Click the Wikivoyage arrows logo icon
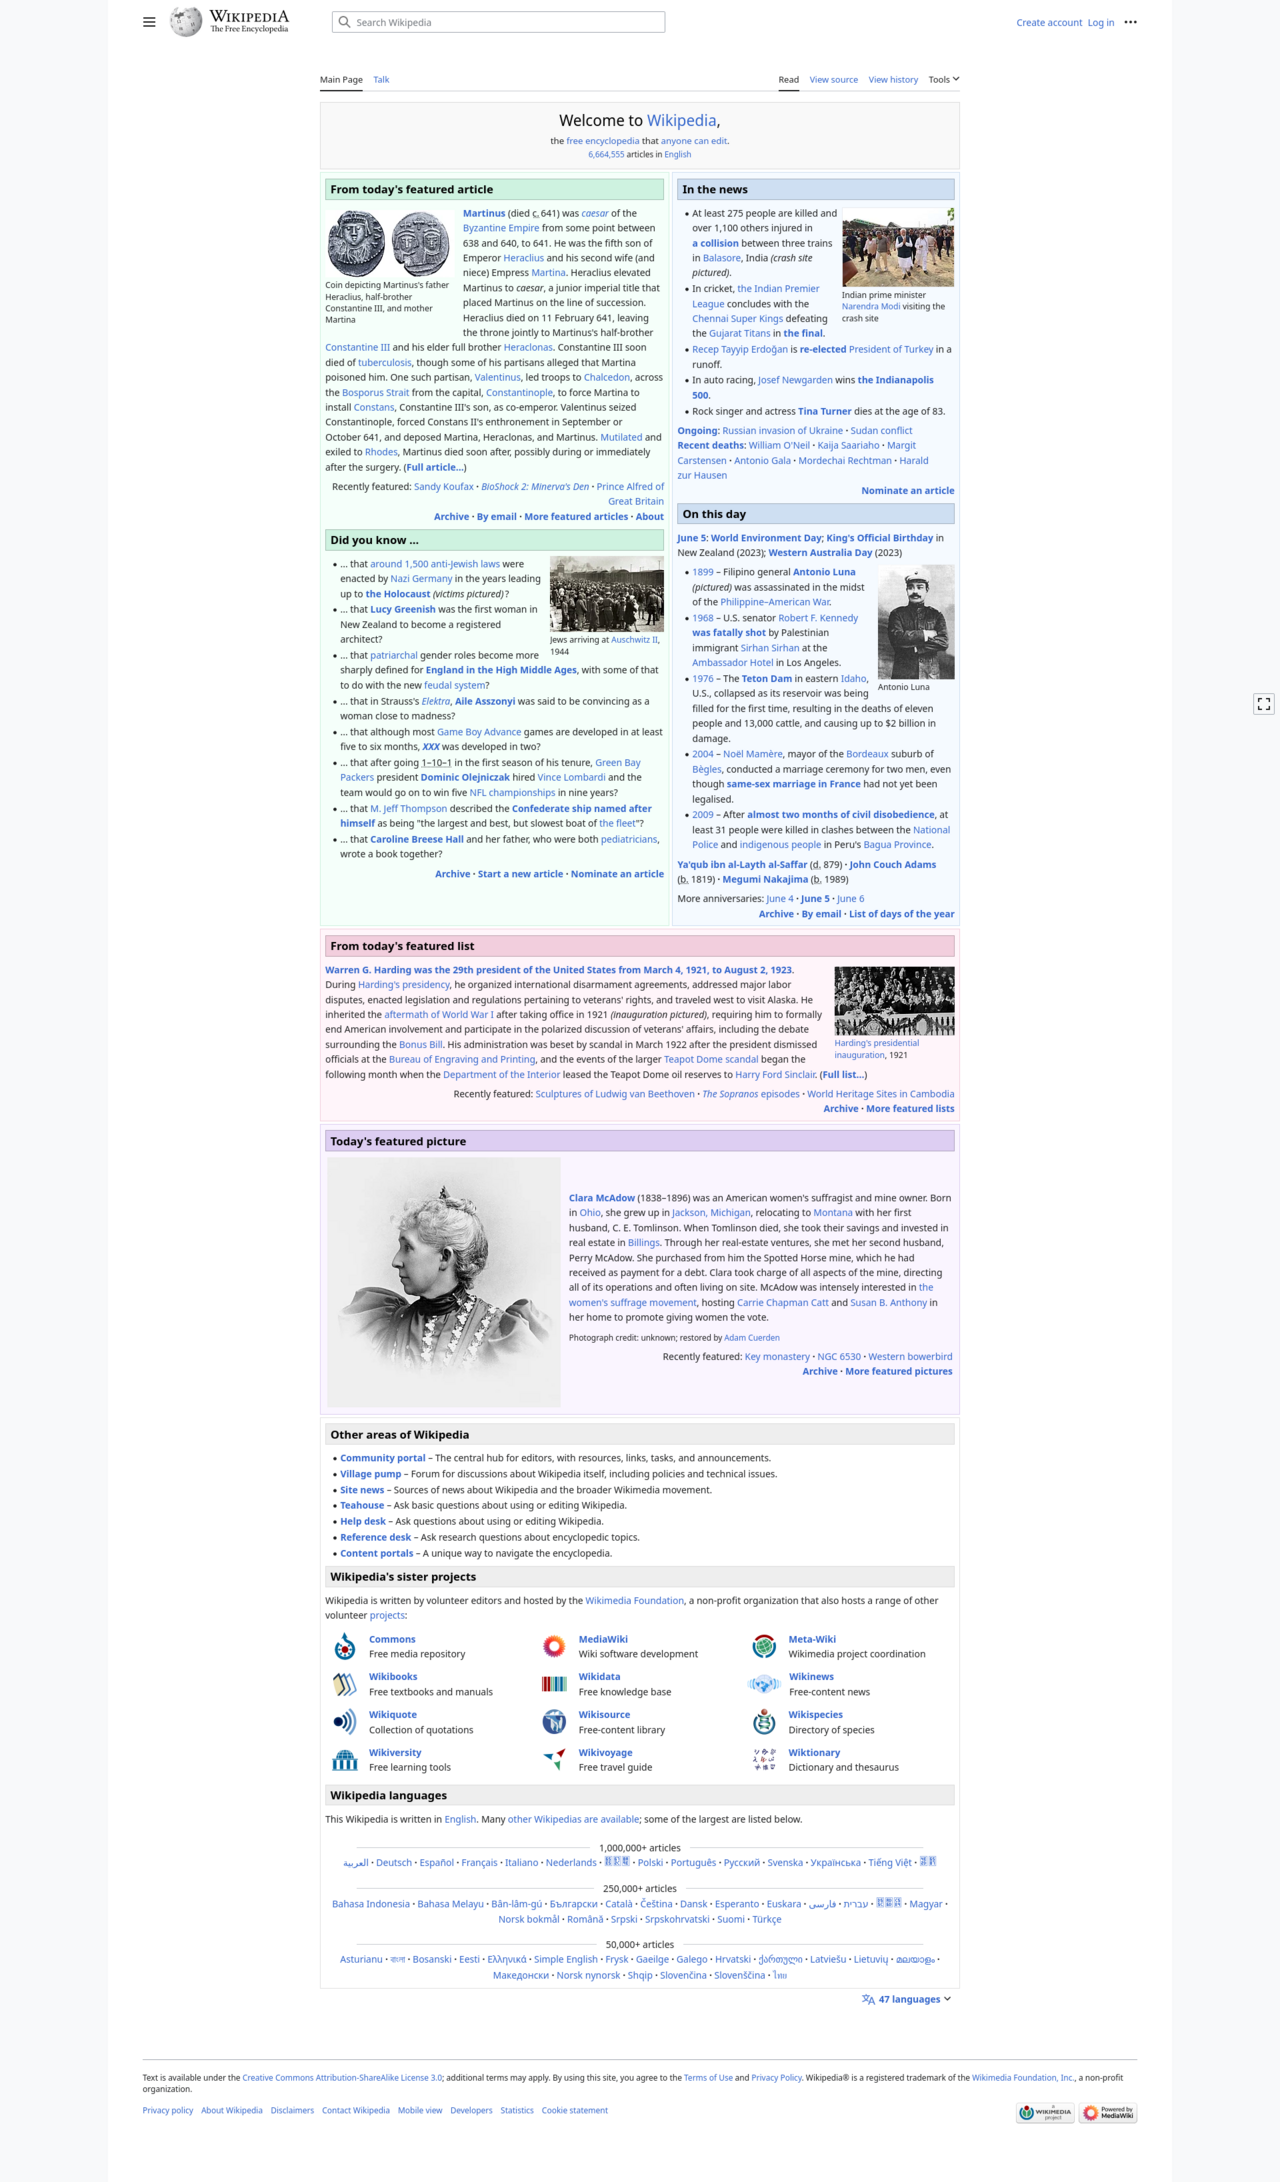Viewport: 1280px width, 2182px height. click(x=554, y=1759)
